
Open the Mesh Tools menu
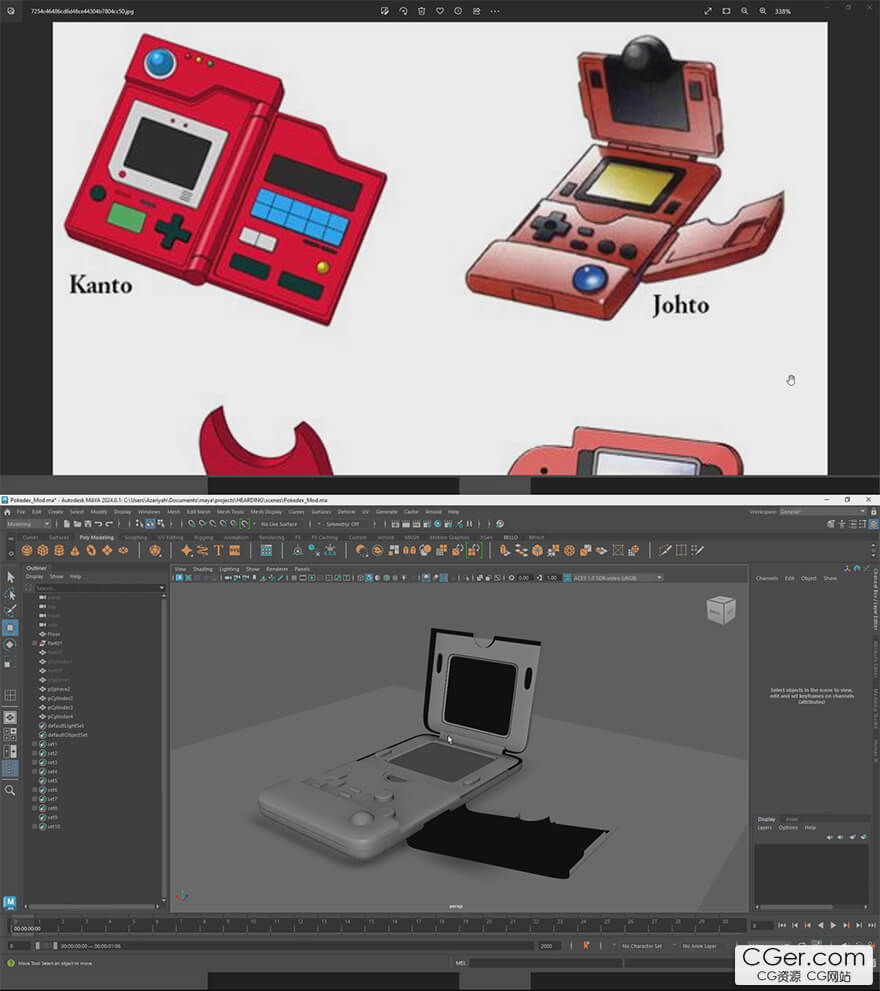[x=230, y=512]
